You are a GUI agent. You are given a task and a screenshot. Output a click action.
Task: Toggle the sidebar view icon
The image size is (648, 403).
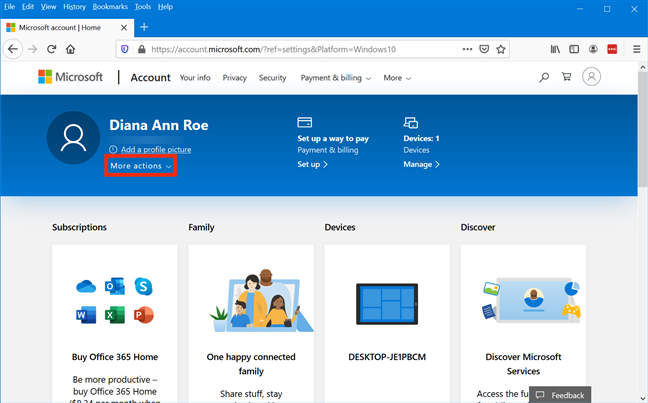(x=574, y=49)
